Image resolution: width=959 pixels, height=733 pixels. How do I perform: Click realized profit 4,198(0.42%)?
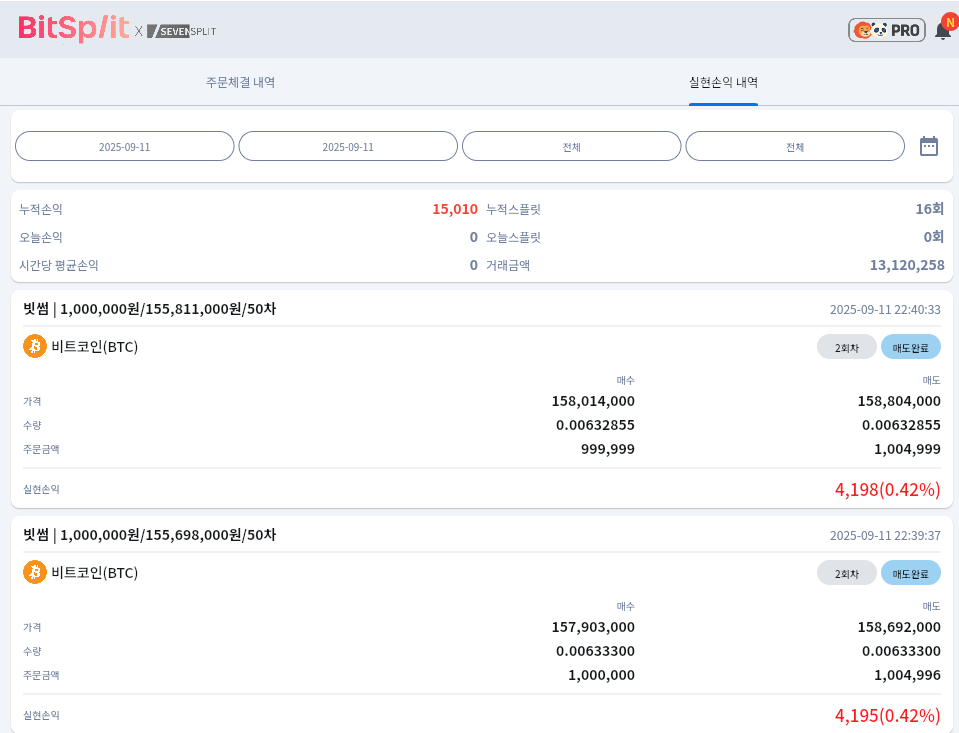pyautogui.click(x=887, y=489)
